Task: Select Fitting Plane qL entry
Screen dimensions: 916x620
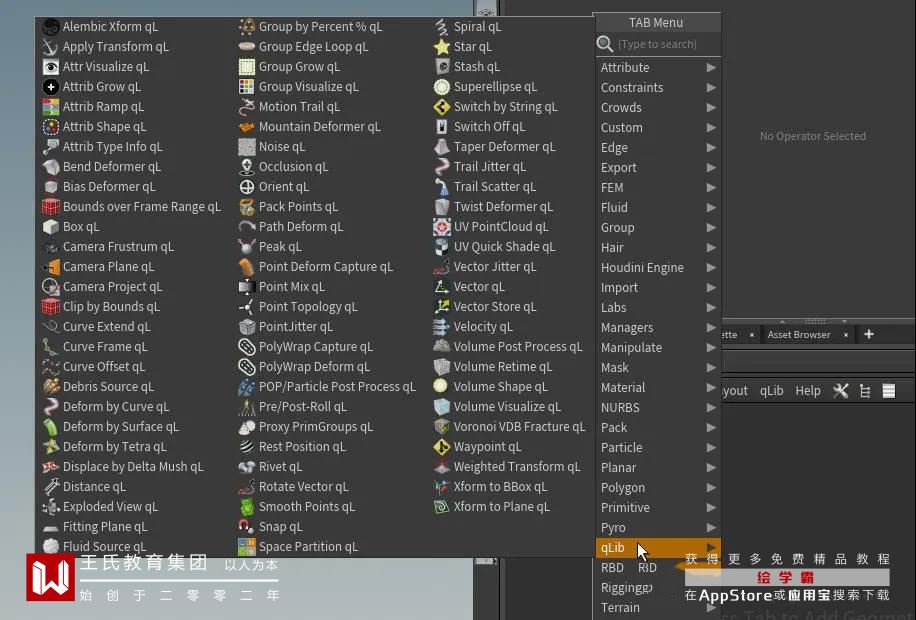Action: pyautogui.click(x=105, y=527)
